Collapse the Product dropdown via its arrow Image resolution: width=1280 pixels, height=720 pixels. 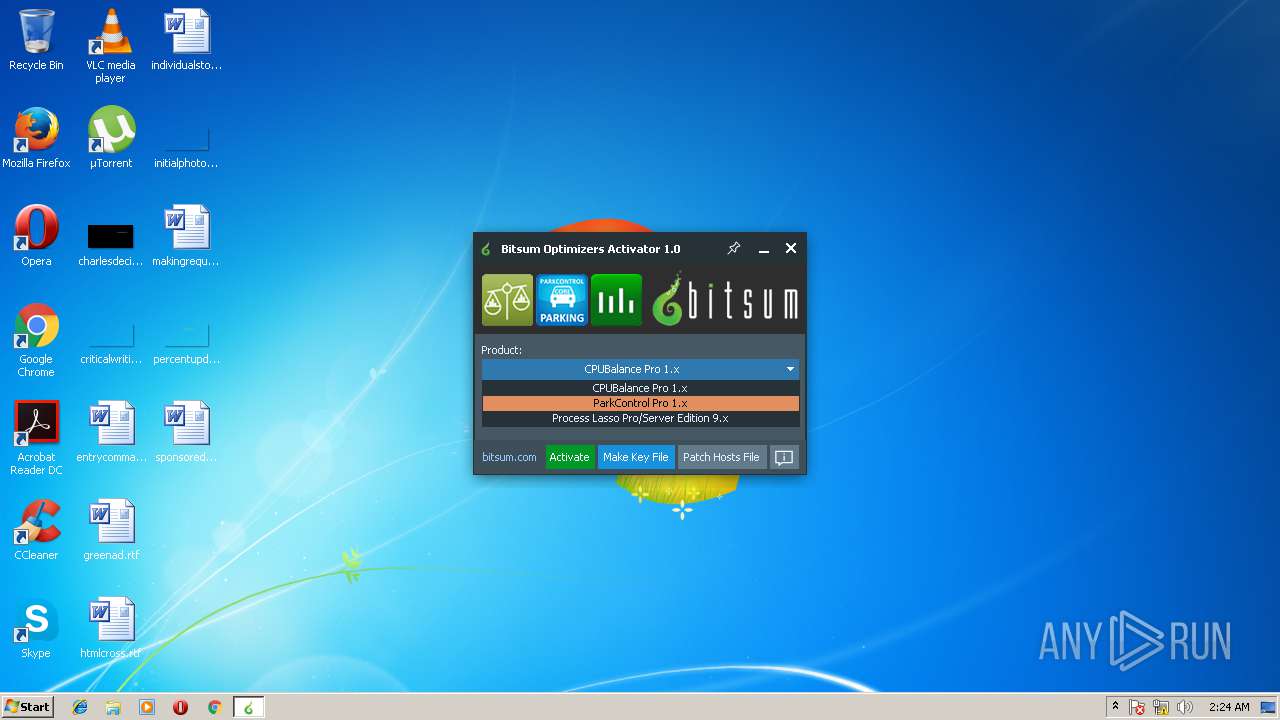tap(790, 369)
